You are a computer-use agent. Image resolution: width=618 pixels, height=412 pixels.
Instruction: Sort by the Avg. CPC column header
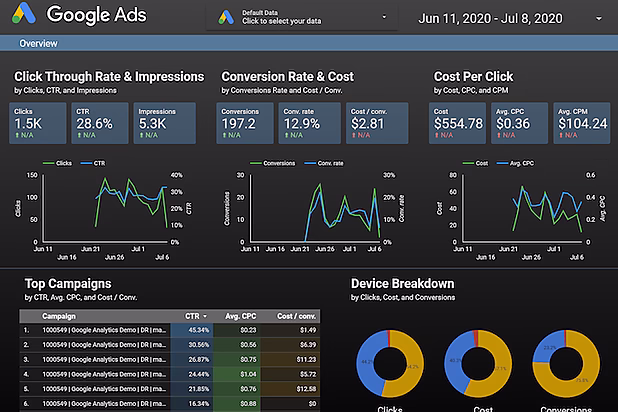(240, 316)
